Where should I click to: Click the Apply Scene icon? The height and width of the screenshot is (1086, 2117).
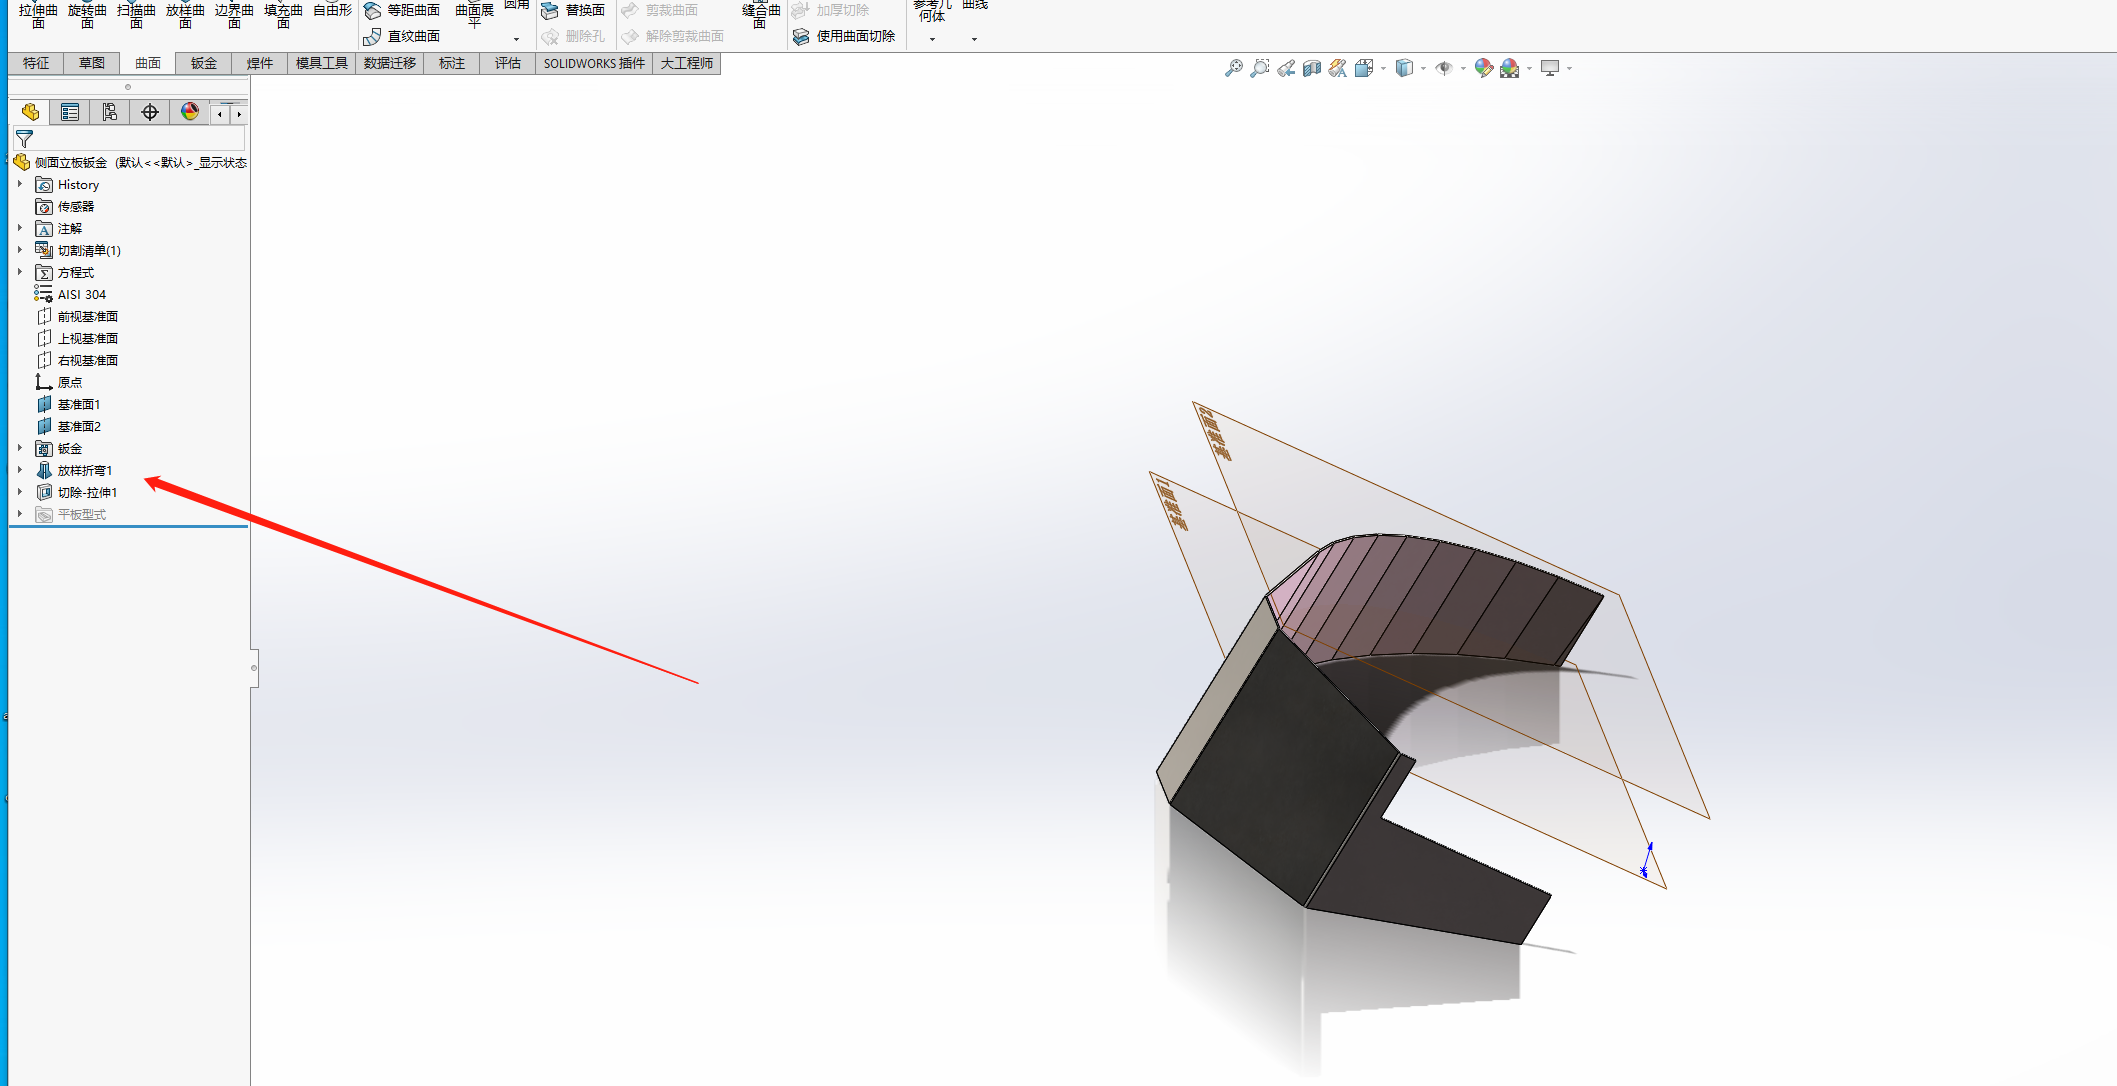(1510, 68)
